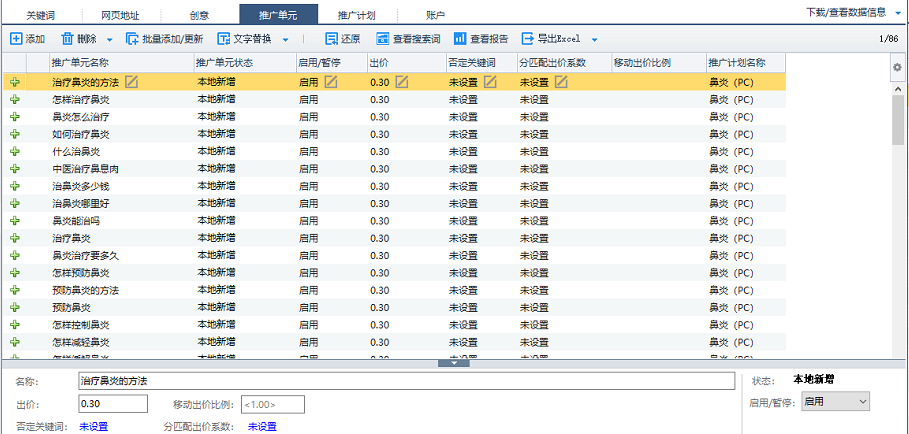Screen dimensions: 909x434
Task: Expand the 文字替换 dropdown arrow
Action: (285, 40)
